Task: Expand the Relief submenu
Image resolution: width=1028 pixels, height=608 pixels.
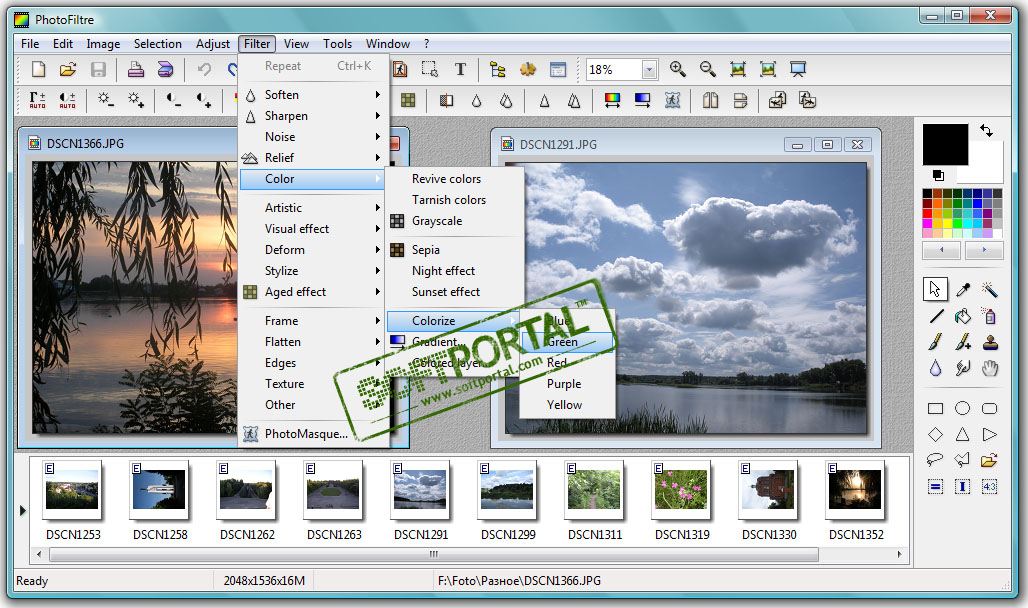Action: pos(313,158)
